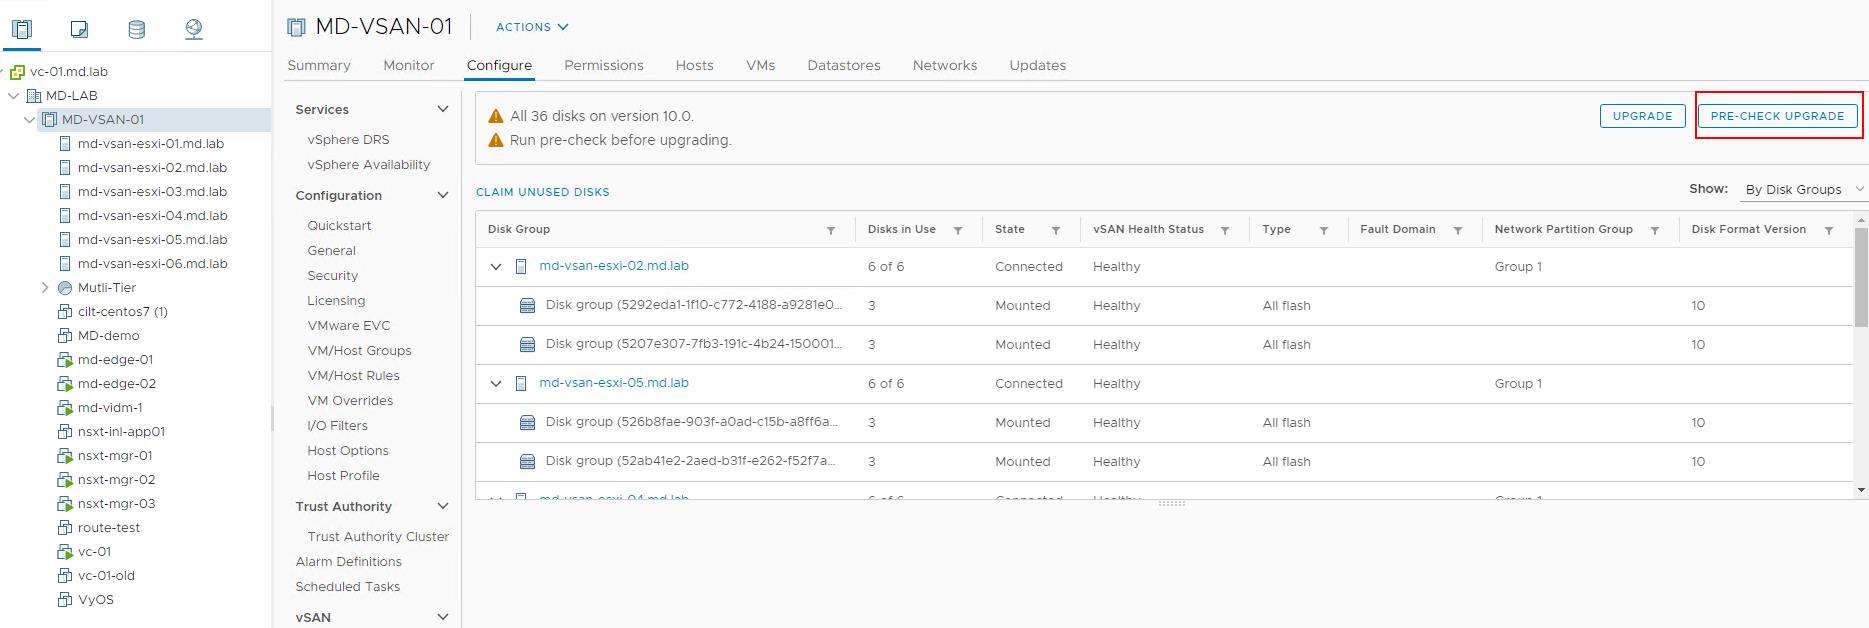This screenshot has width=1869, height=628.
Task: Click the UPGRADE button
Action: click(1642, 116)
